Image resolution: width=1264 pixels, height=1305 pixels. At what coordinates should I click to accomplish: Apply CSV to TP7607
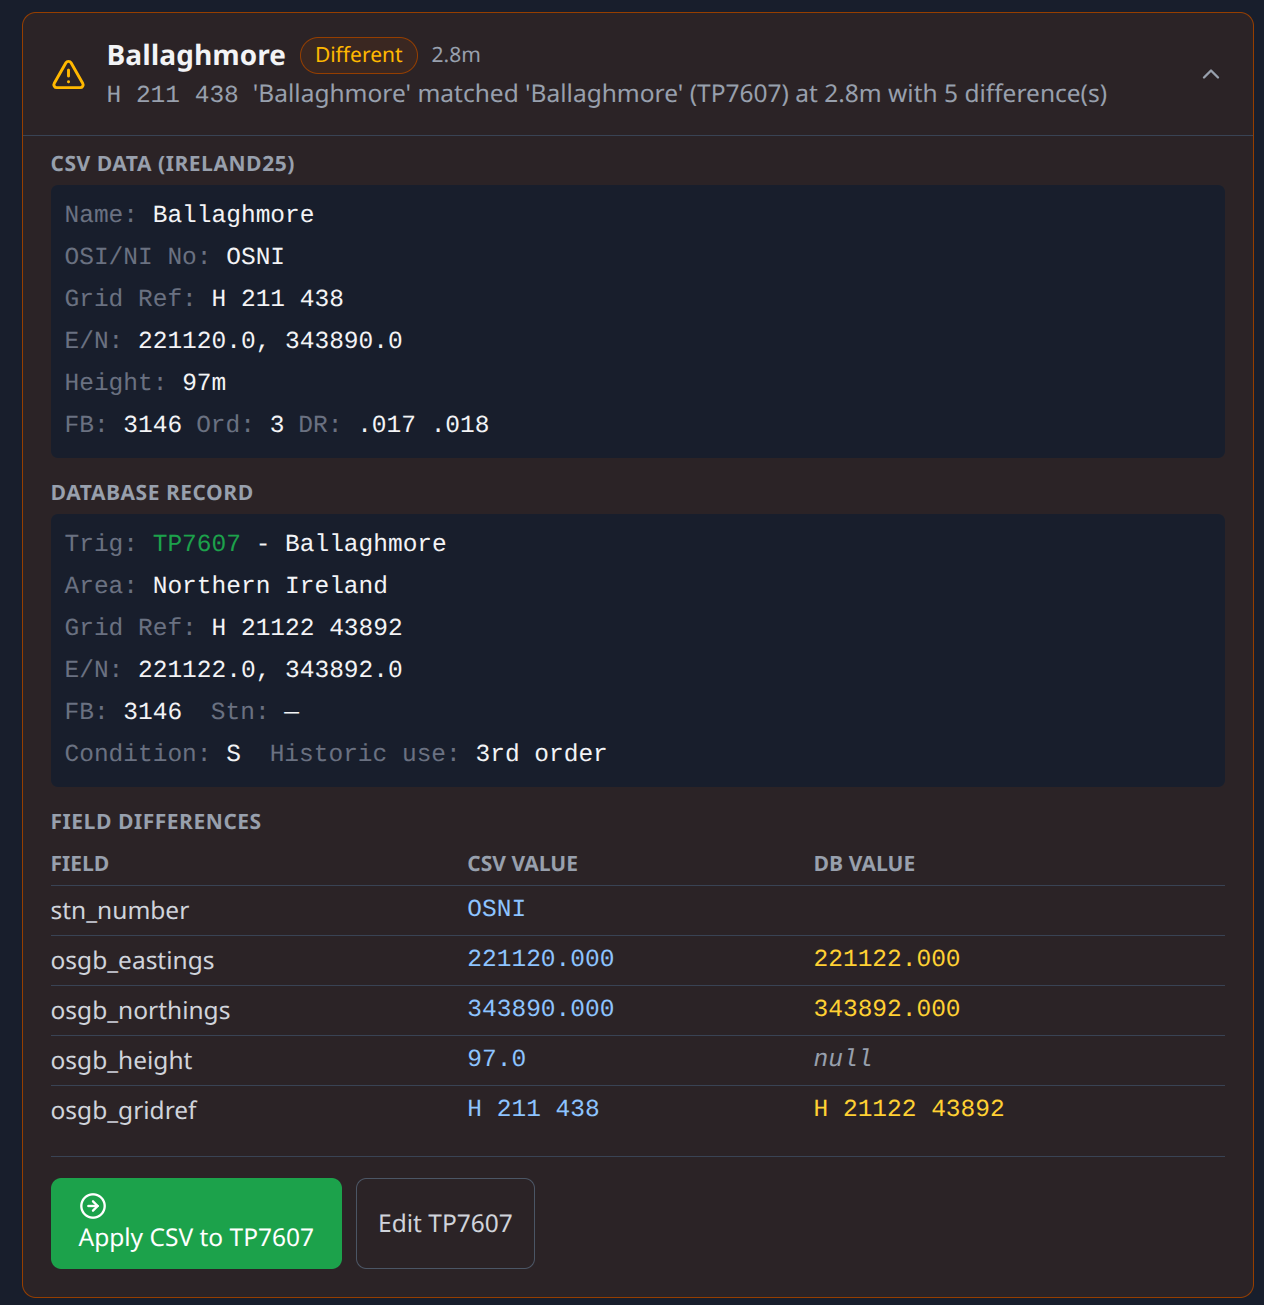(x=196, y=1223)
